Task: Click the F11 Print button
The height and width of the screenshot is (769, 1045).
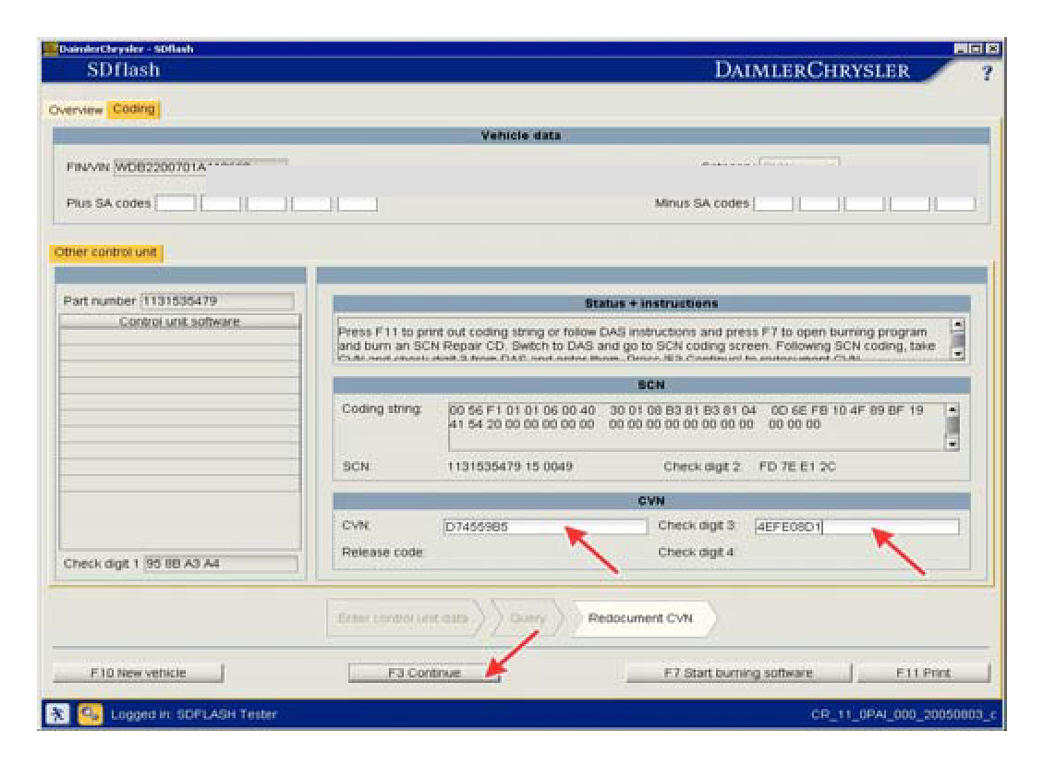Action: (922, 673)
